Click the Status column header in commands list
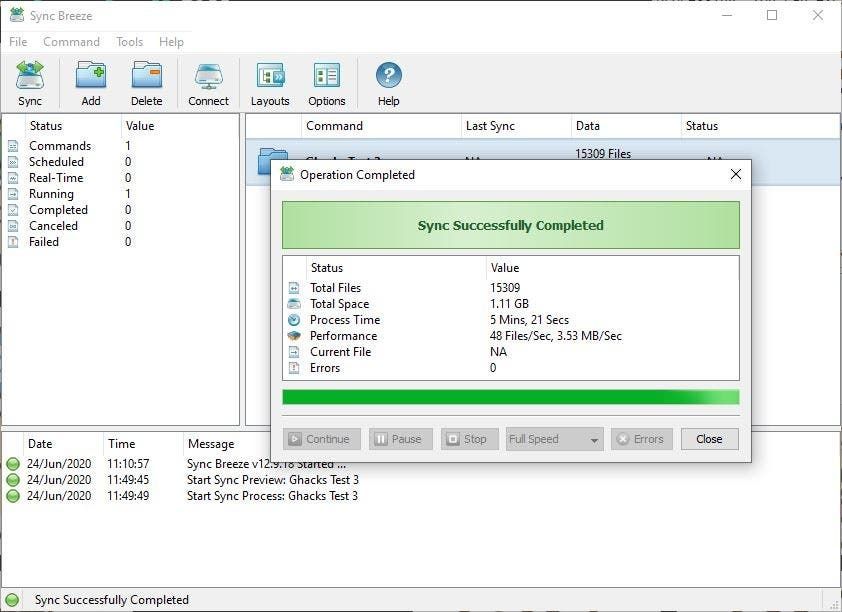Viewport: 842px width, 612px height. [x=760, y=126]
